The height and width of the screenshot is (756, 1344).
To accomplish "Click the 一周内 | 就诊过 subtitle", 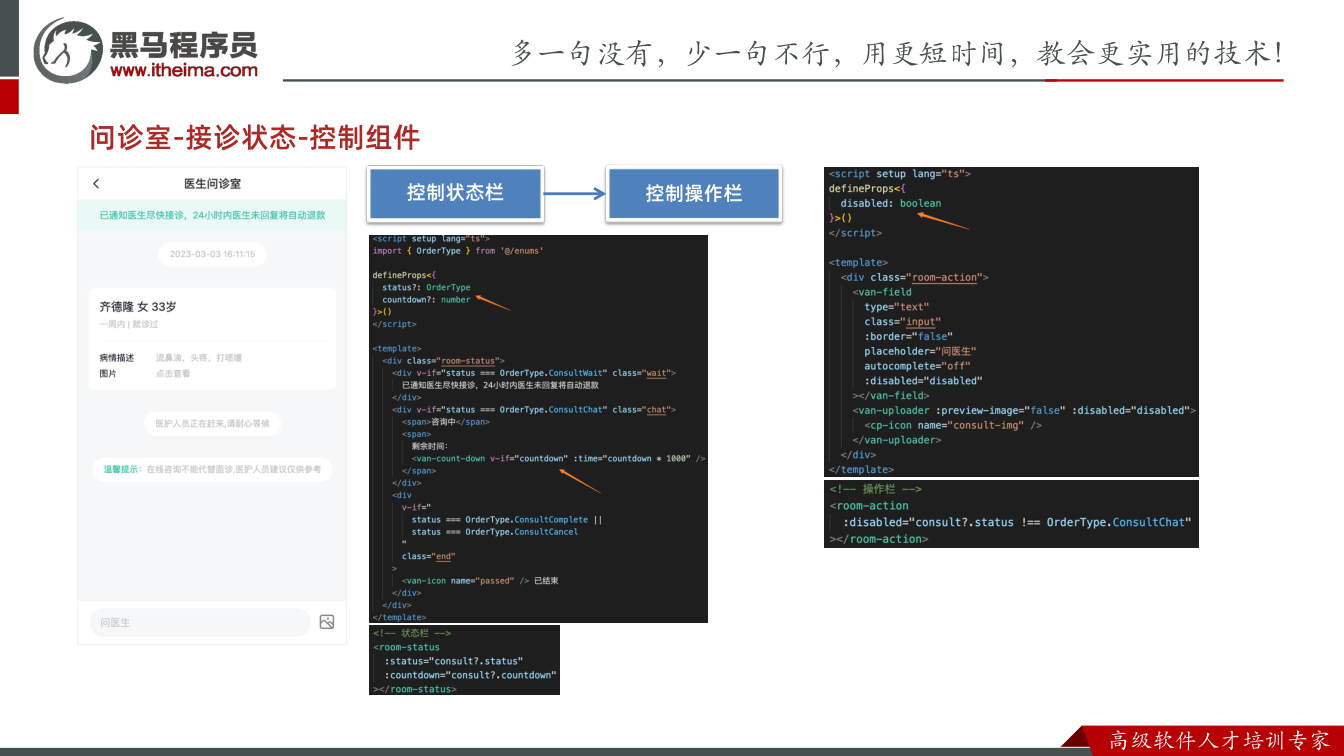I will pyautogui.click(x=129, y=324).
